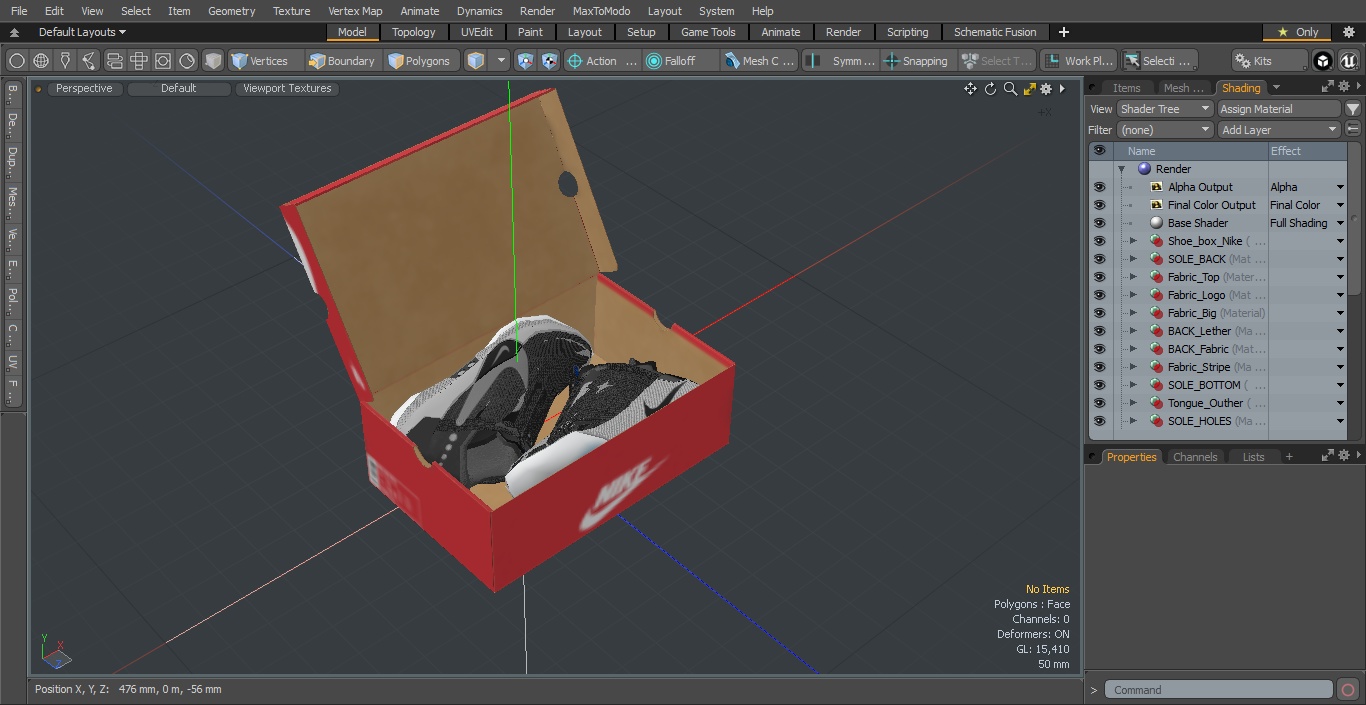This screenshot has height=705, width=1366.
Task: Switch to the Schematic Fusion layout tab
Action: click(x=995, y=32)
